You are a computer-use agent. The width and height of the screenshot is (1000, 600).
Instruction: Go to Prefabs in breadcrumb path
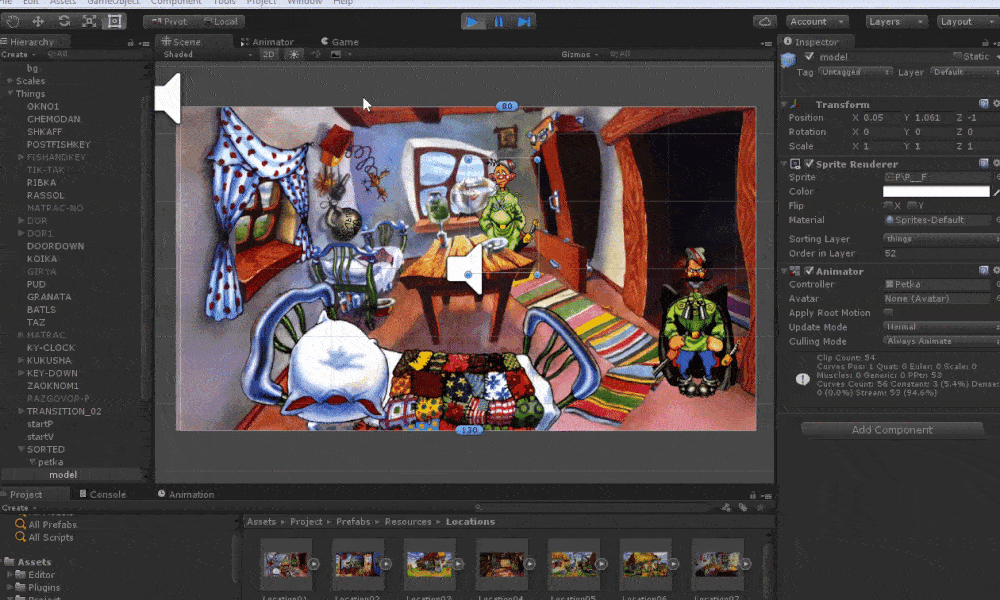point(353,522)
